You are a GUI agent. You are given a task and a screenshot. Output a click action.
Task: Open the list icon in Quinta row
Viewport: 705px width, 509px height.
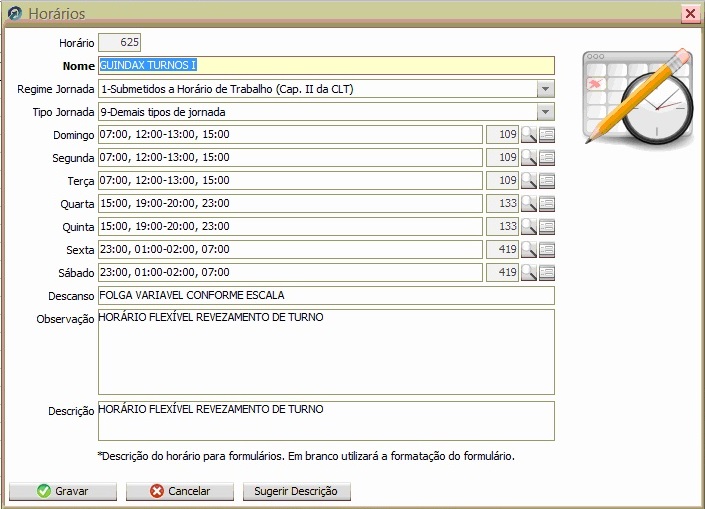pyautogui.click(x=547, y=226)
